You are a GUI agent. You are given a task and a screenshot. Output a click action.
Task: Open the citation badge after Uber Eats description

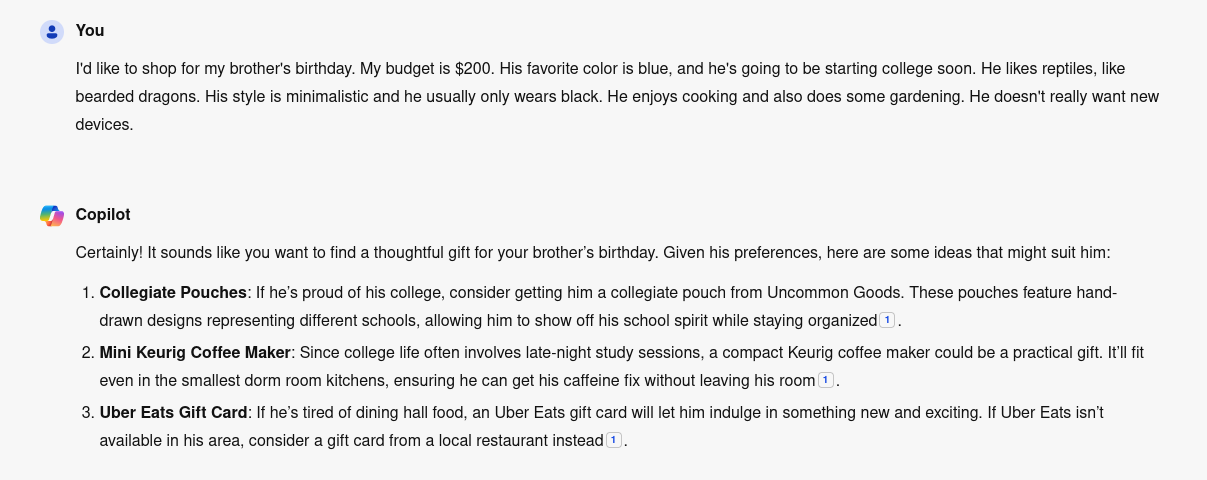(614, 441)
